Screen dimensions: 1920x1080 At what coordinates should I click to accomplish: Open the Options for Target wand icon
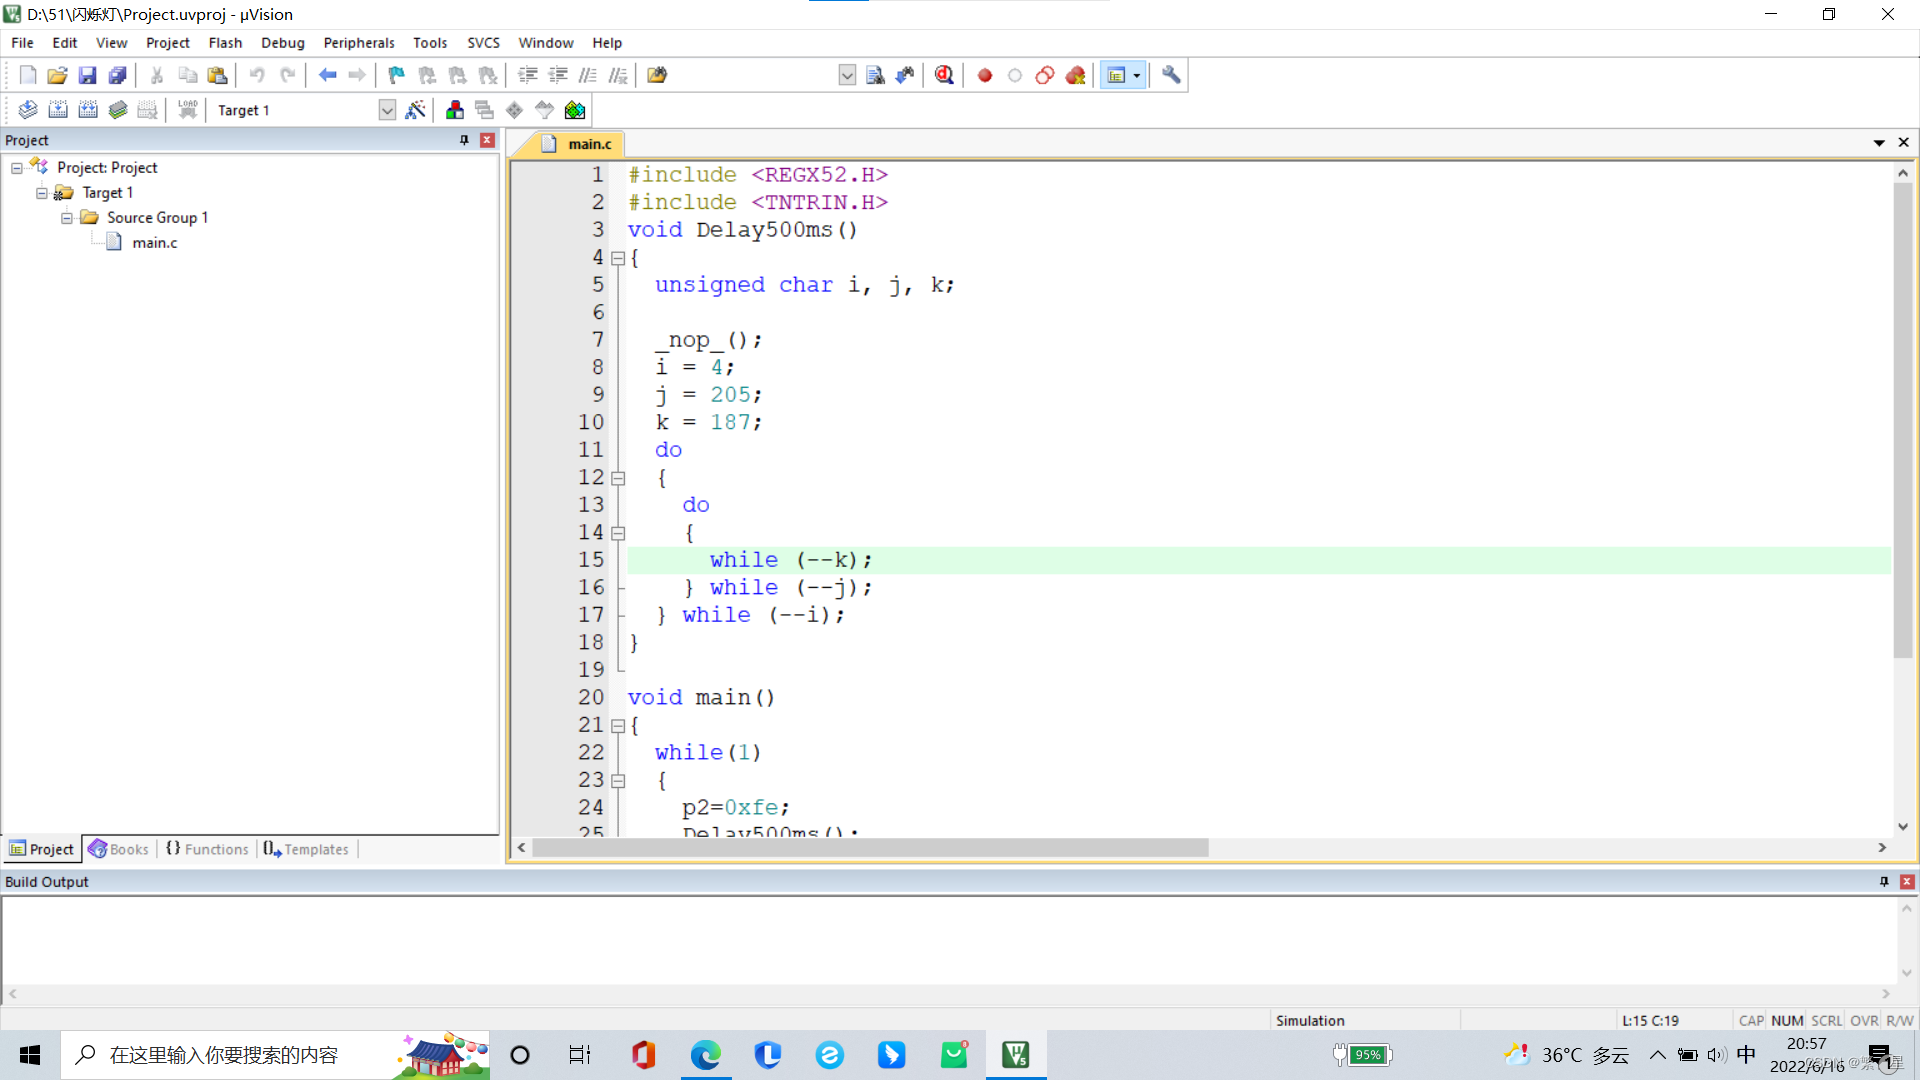(415, 110)
